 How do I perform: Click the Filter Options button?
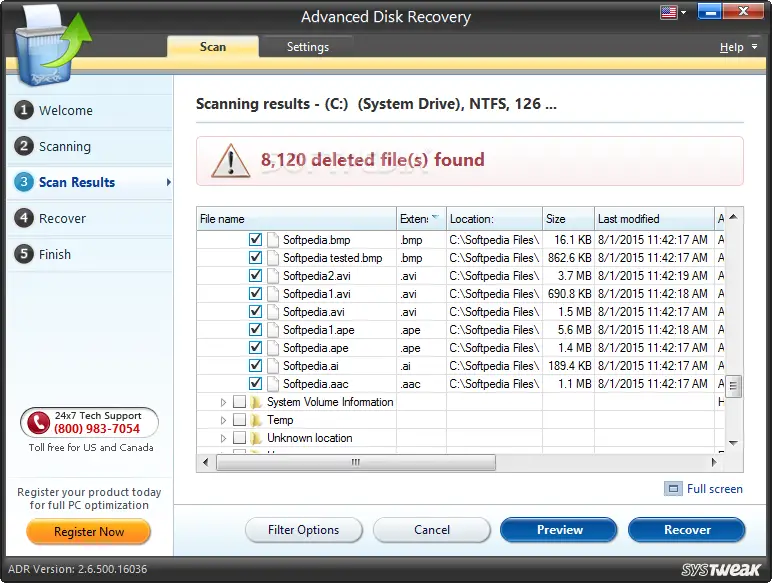(x=303, y=530)
